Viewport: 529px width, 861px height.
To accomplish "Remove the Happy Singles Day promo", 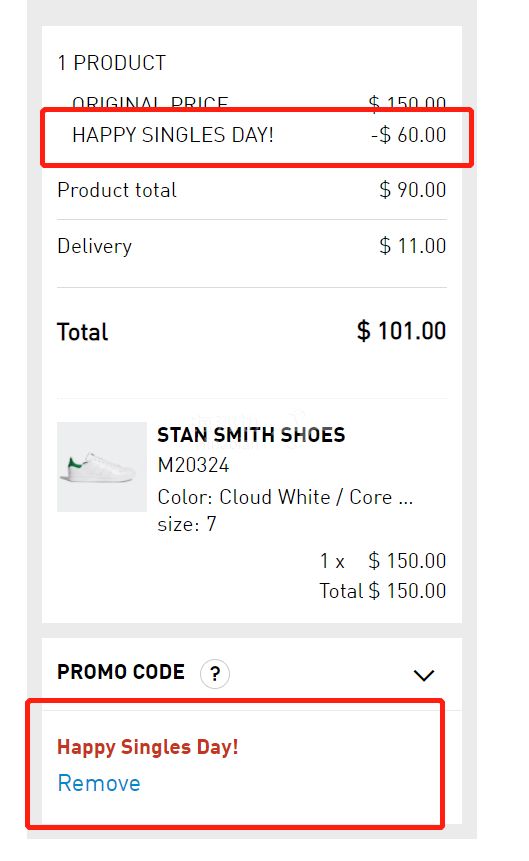I will click(x=99, y=783).
